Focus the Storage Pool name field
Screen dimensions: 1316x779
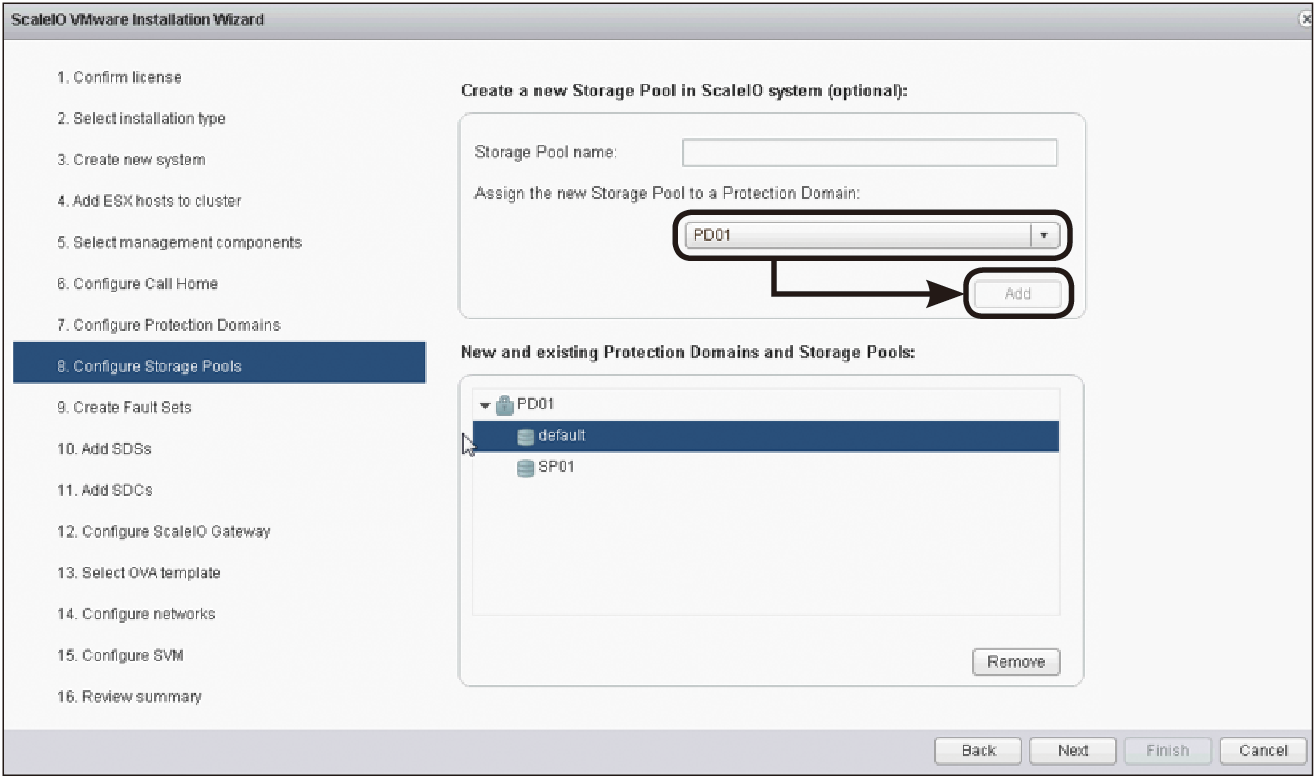click(x=869, y=153)
